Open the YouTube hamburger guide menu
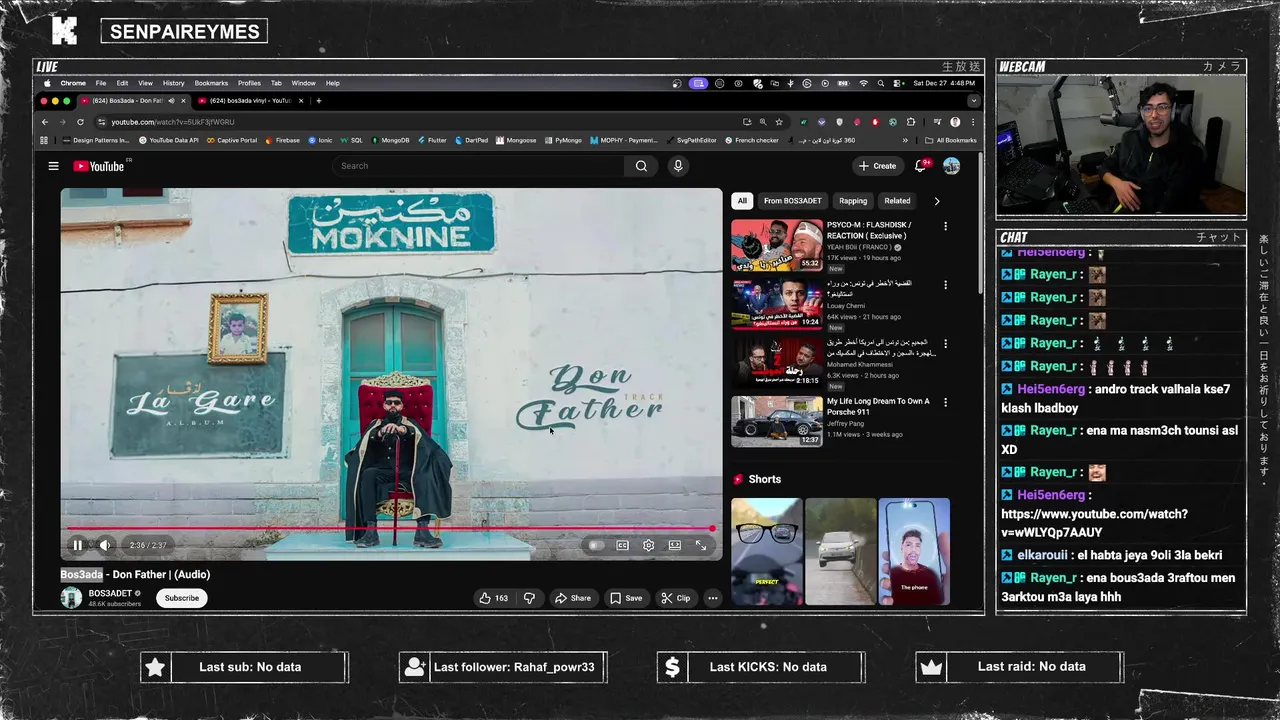 [x=53, y=166]
